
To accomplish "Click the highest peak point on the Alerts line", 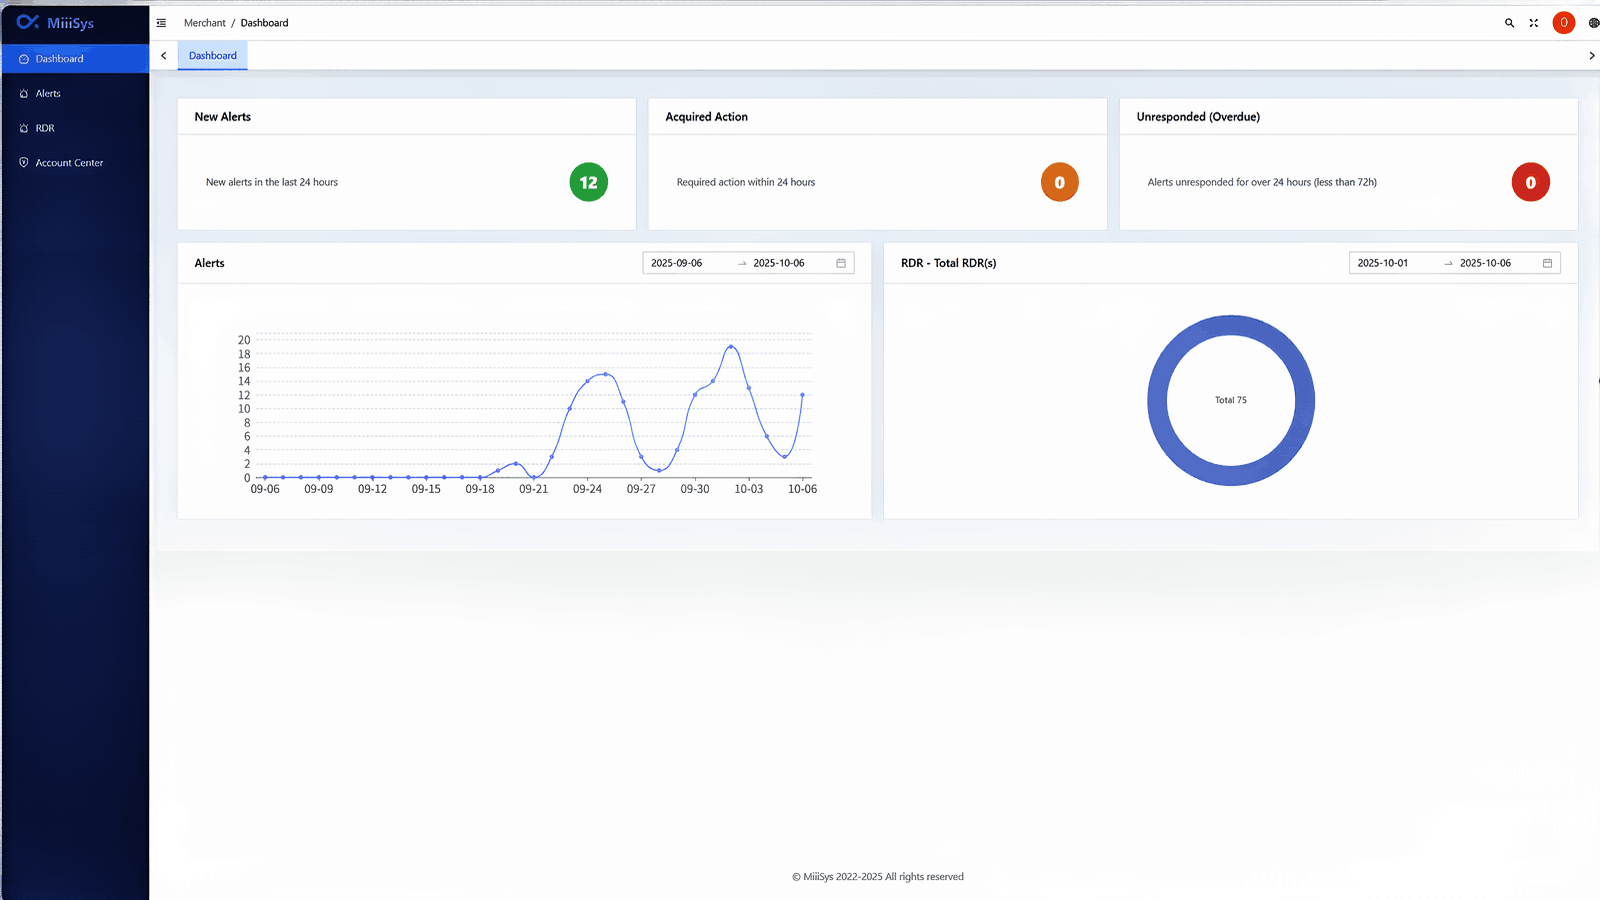I will click(731, 347).
